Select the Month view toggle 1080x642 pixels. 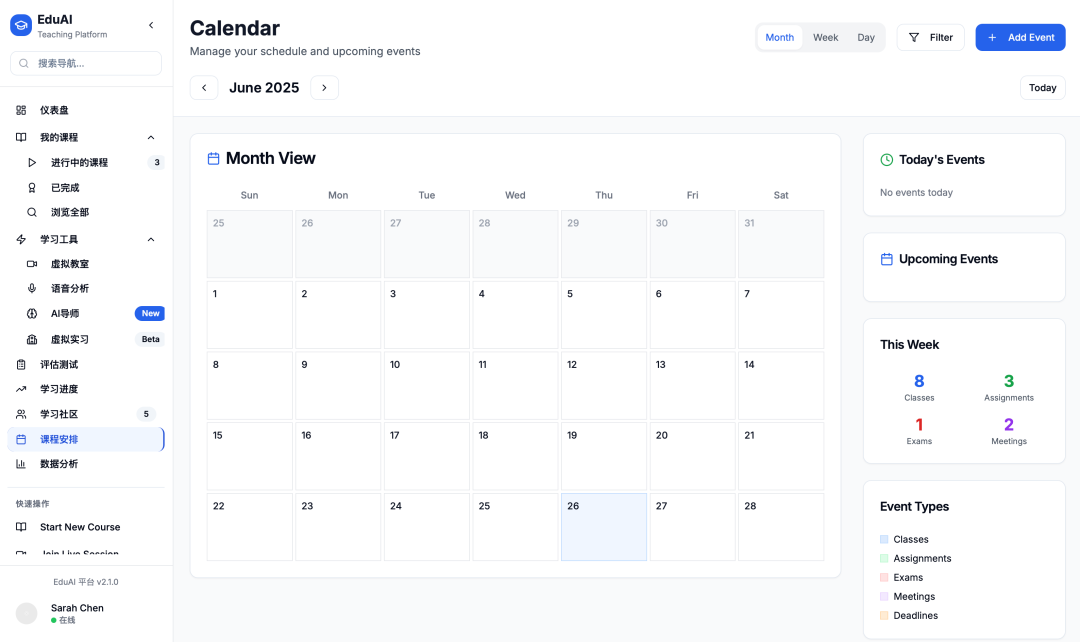pyautogui.click(x=779, y=38)
